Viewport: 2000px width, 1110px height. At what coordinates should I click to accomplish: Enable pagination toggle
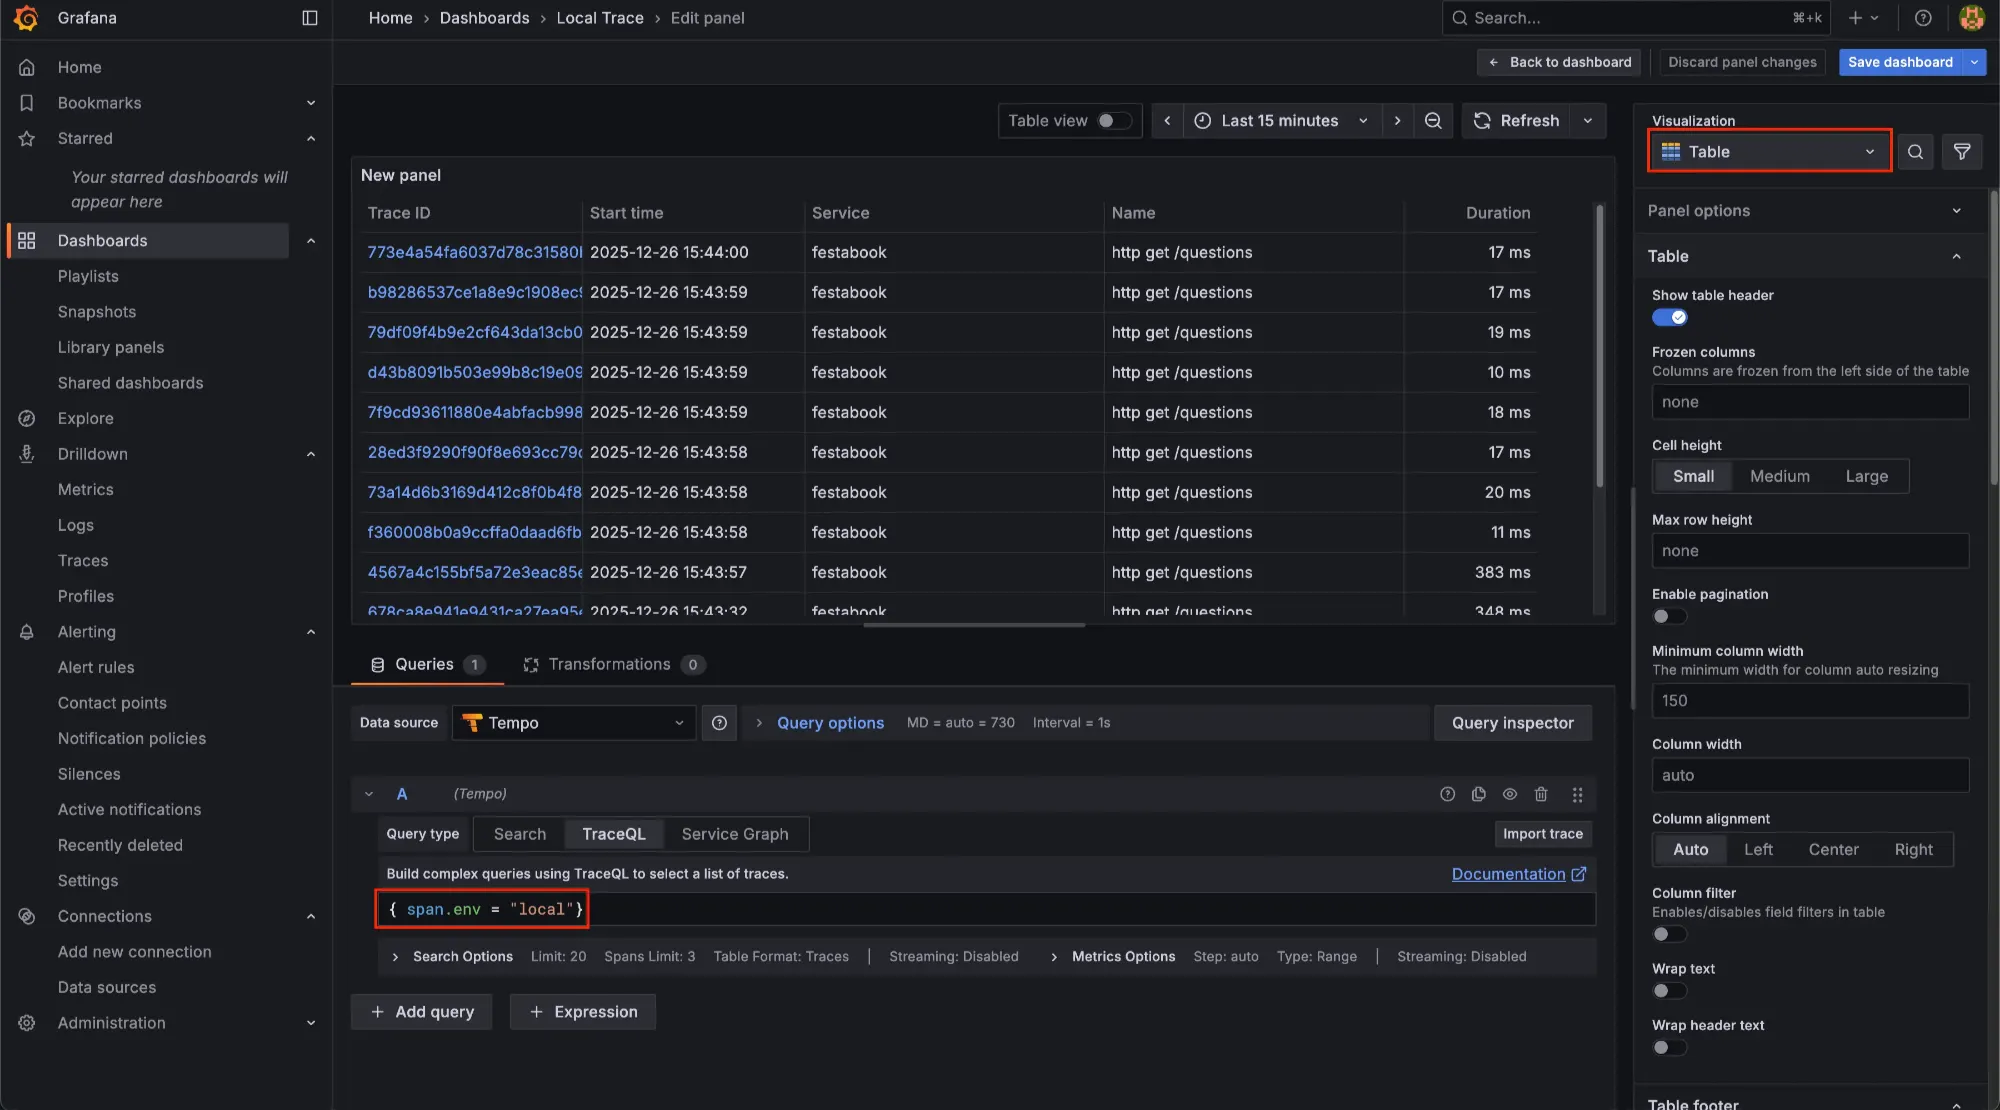(x=1668, y=617)
